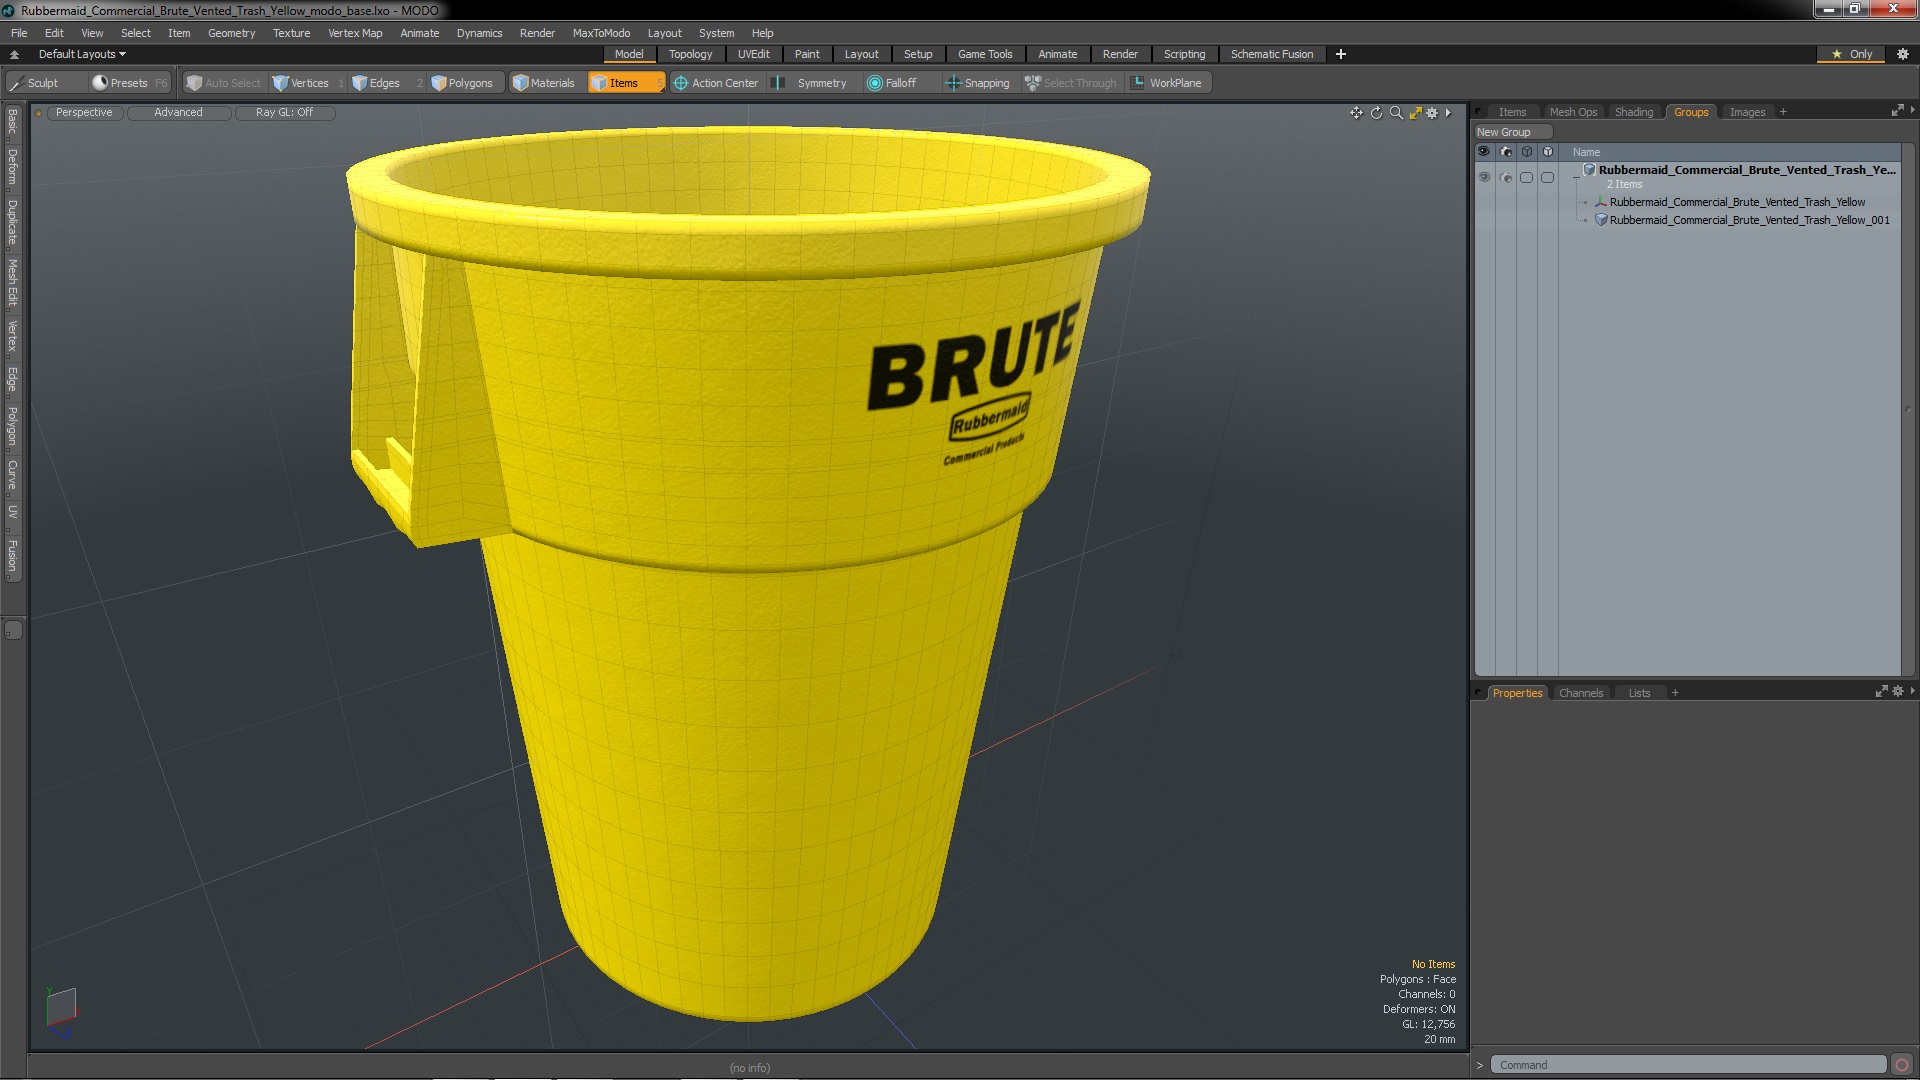This screenshot has width=1920, height=1080.
Task: Add new tab in Properties panel
Action: pyautogui.click(x=1675, y=693)
